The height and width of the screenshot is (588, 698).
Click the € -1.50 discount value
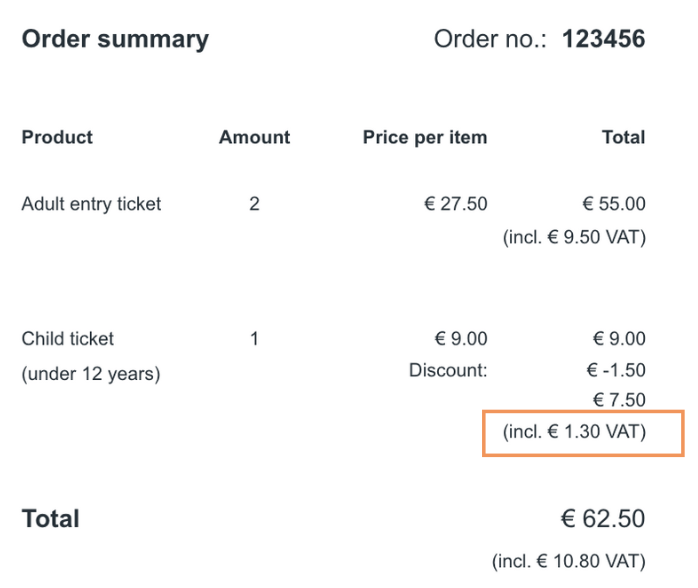click(615, 371)
